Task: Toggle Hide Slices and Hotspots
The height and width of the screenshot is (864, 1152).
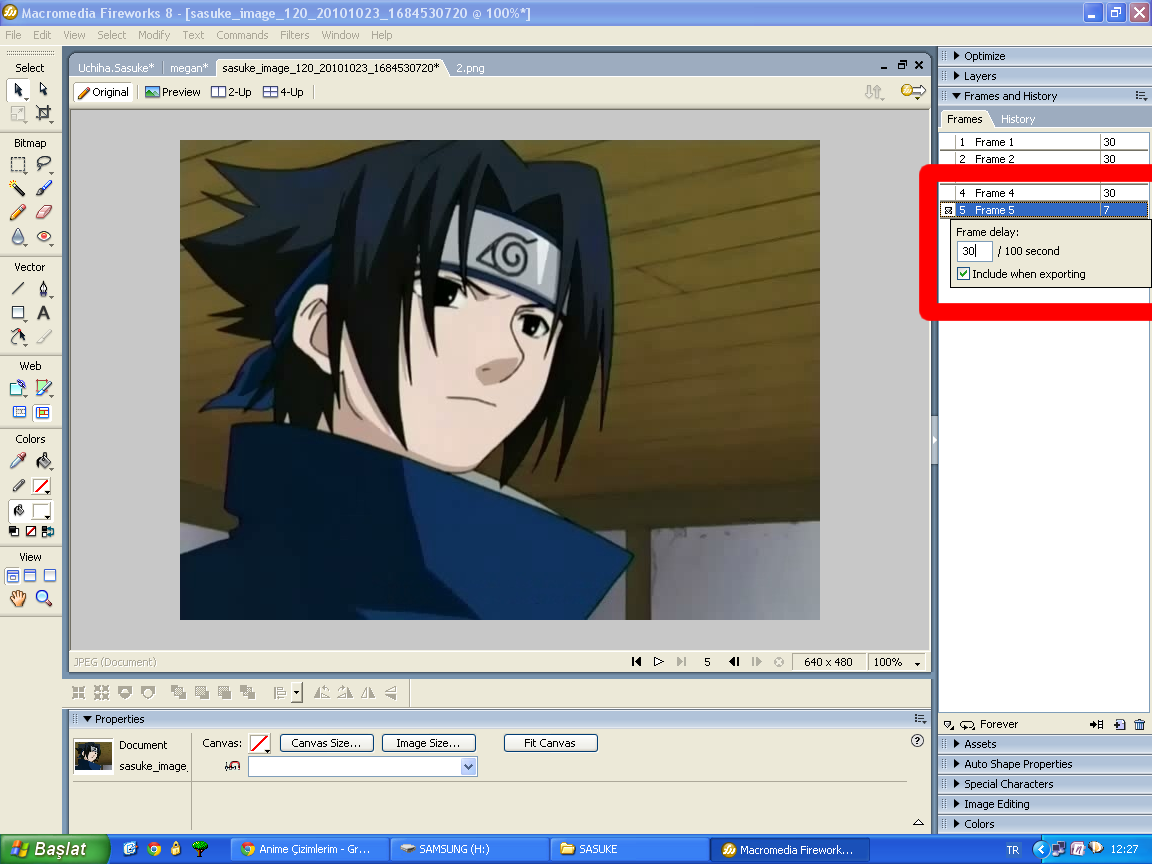Action: (19, 412)
